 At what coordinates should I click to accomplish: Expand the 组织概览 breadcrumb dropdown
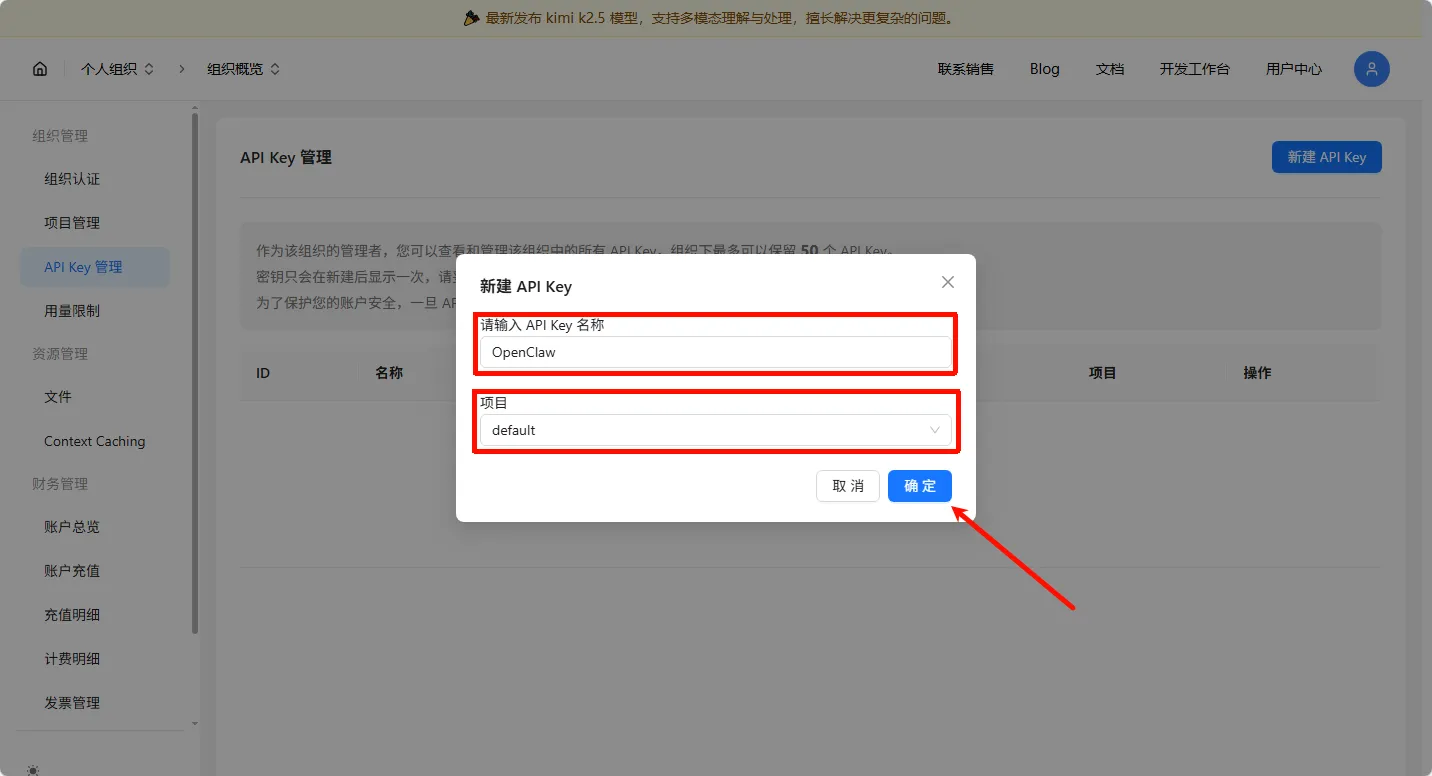tap(243, 69)
